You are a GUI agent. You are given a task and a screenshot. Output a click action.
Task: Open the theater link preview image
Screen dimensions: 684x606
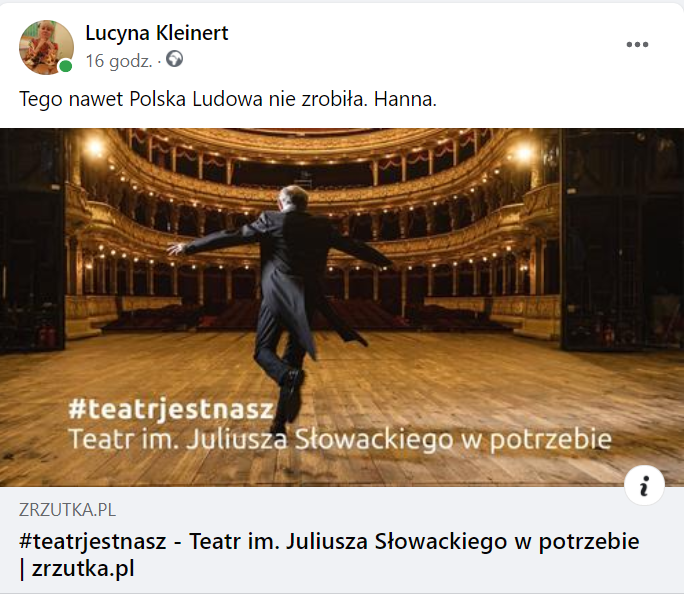pyautogui.click(x=342, y=307)
